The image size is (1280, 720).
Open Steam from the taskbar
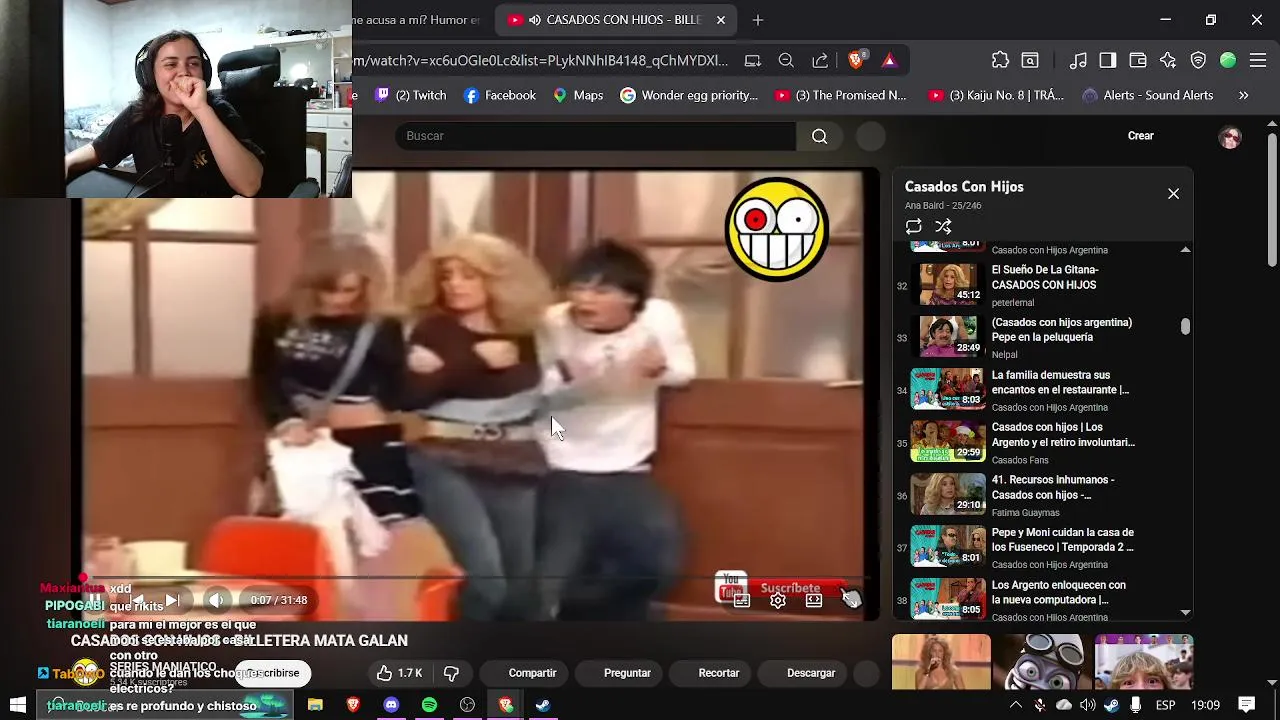click(x=543, y=705)
